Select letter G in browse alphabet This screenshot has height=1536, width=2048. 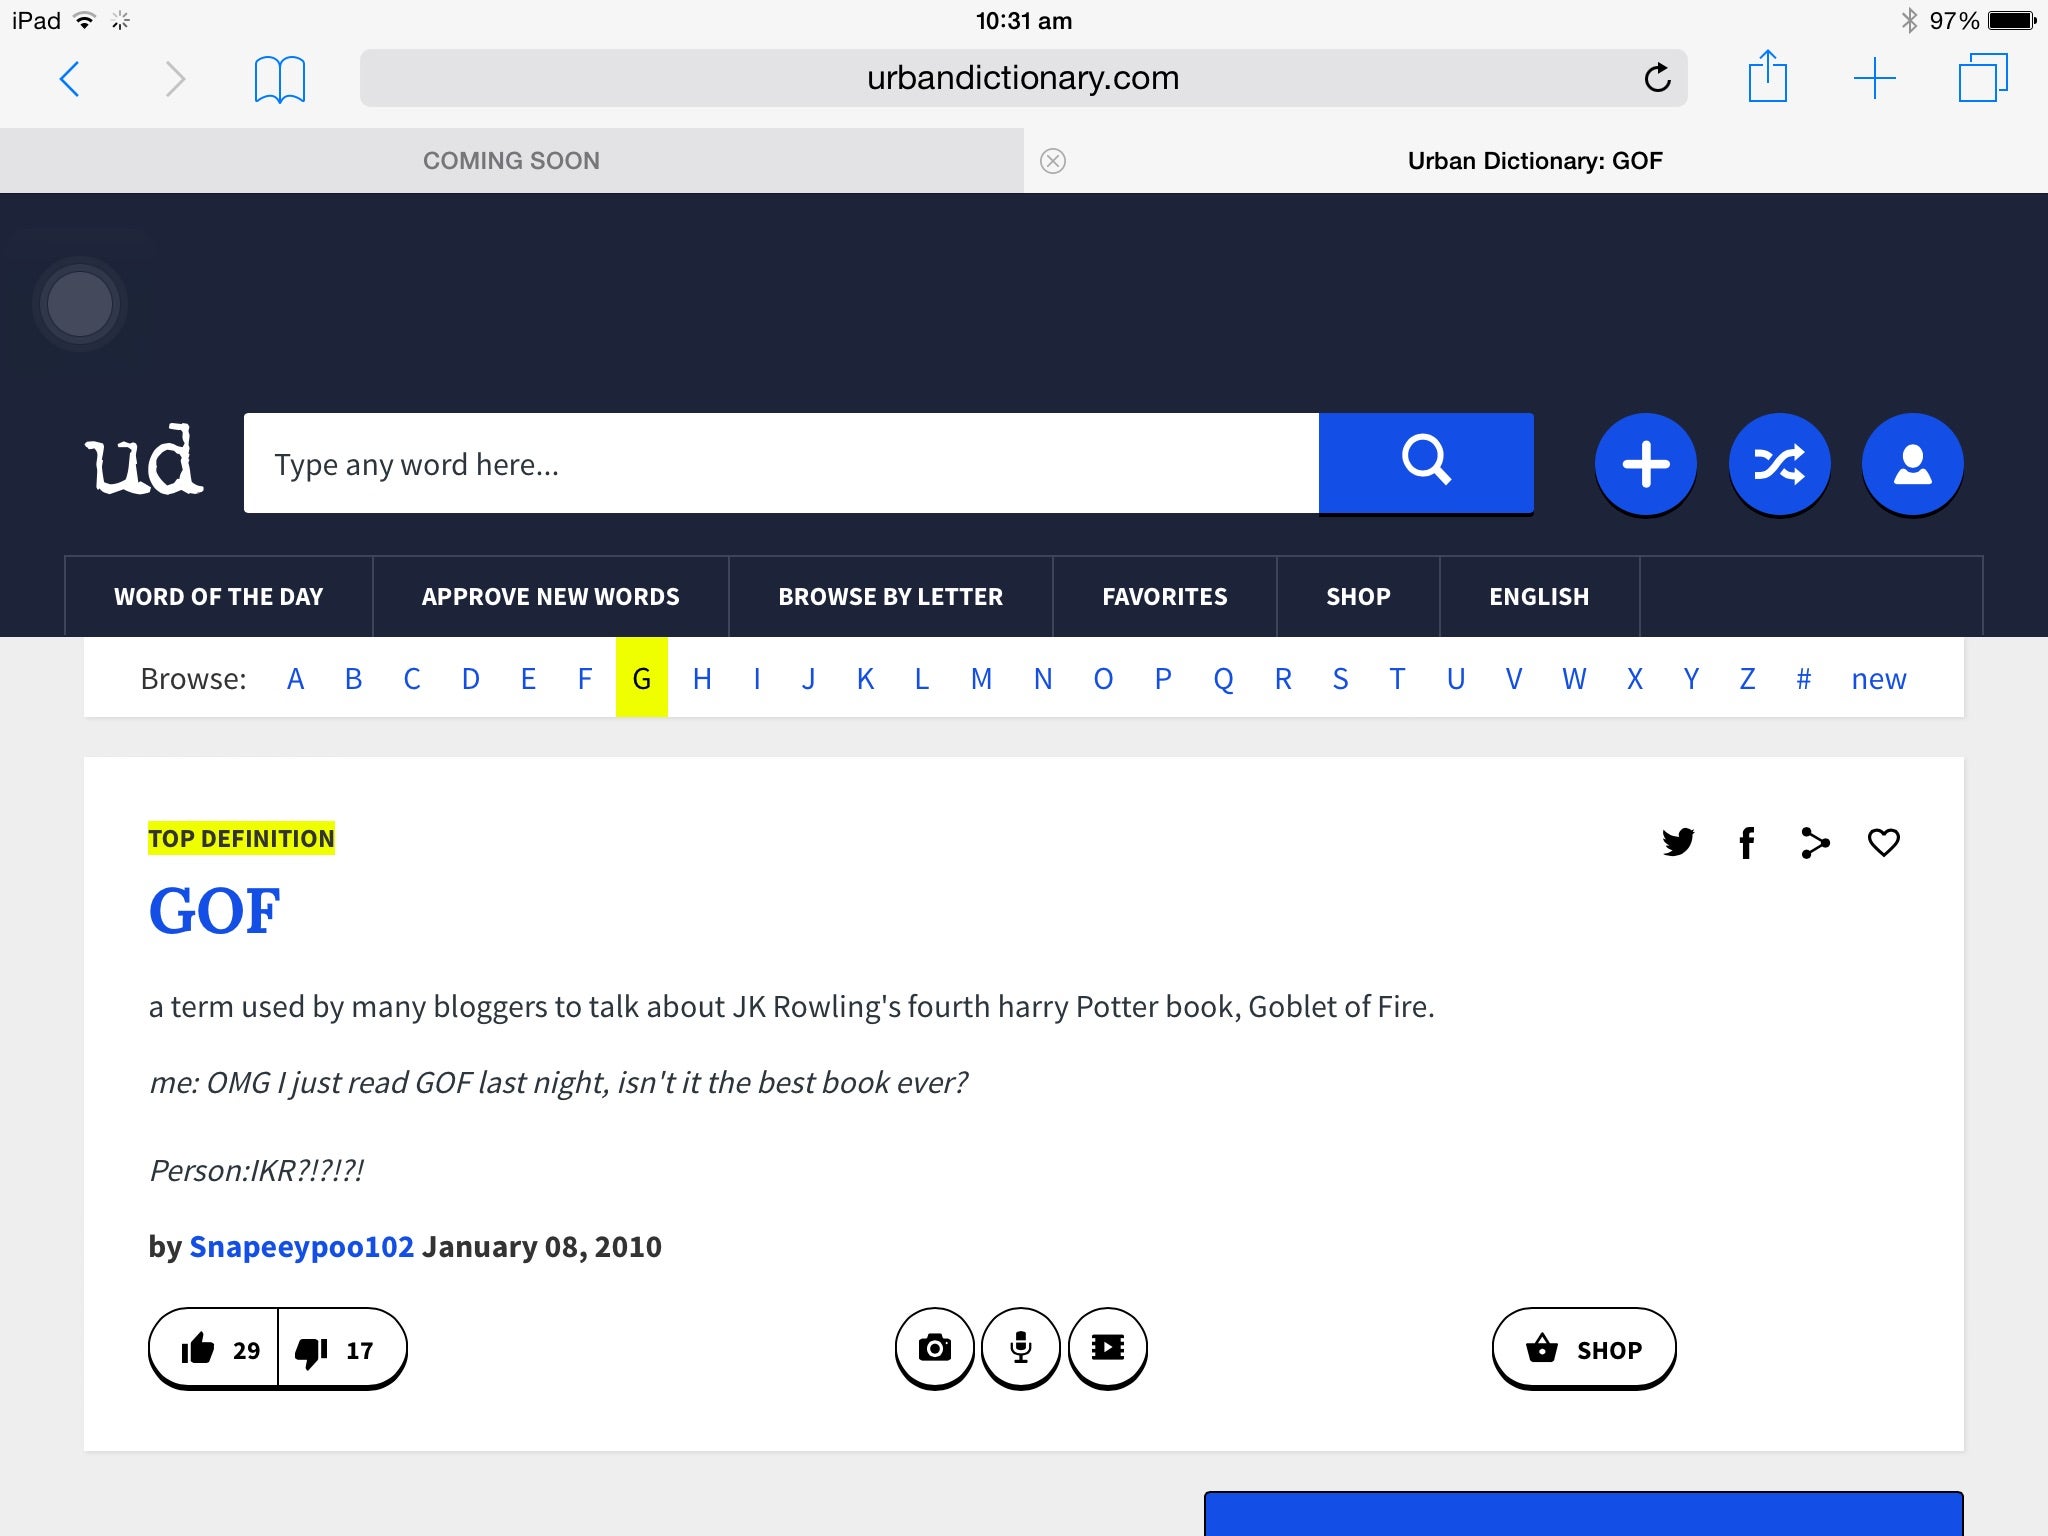(643, 676)
